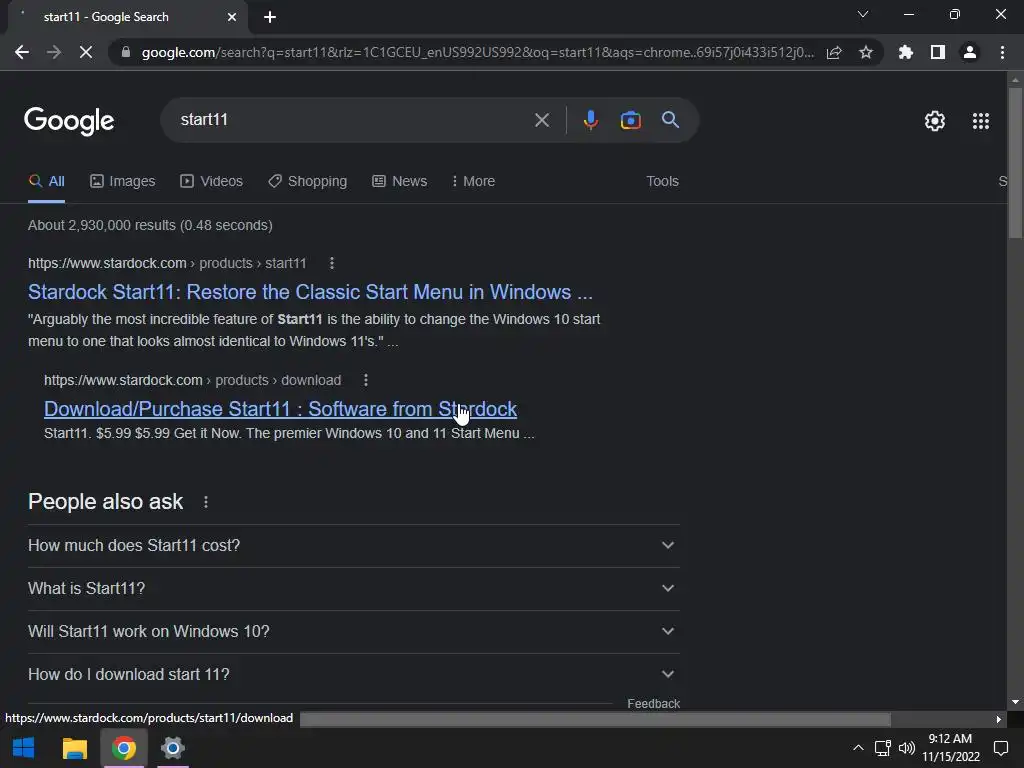
Task: Close the start11 Google Search tab
Action: point(232,17)
